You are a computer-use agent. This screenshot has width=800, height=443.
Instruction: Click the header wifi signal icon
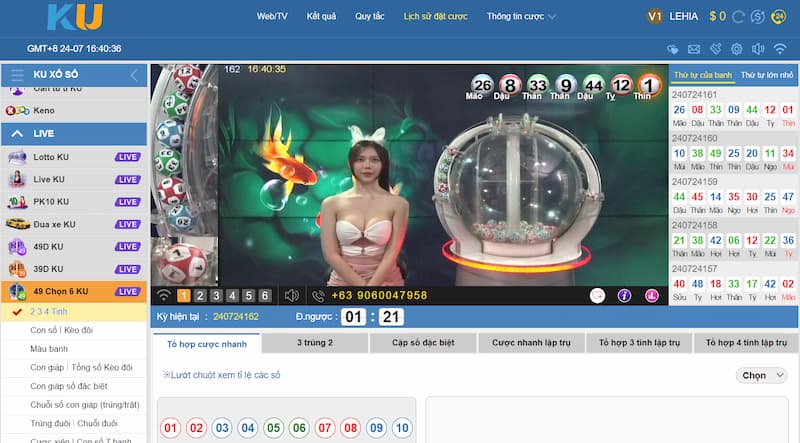pyautogui.click(x=780, y=49)
